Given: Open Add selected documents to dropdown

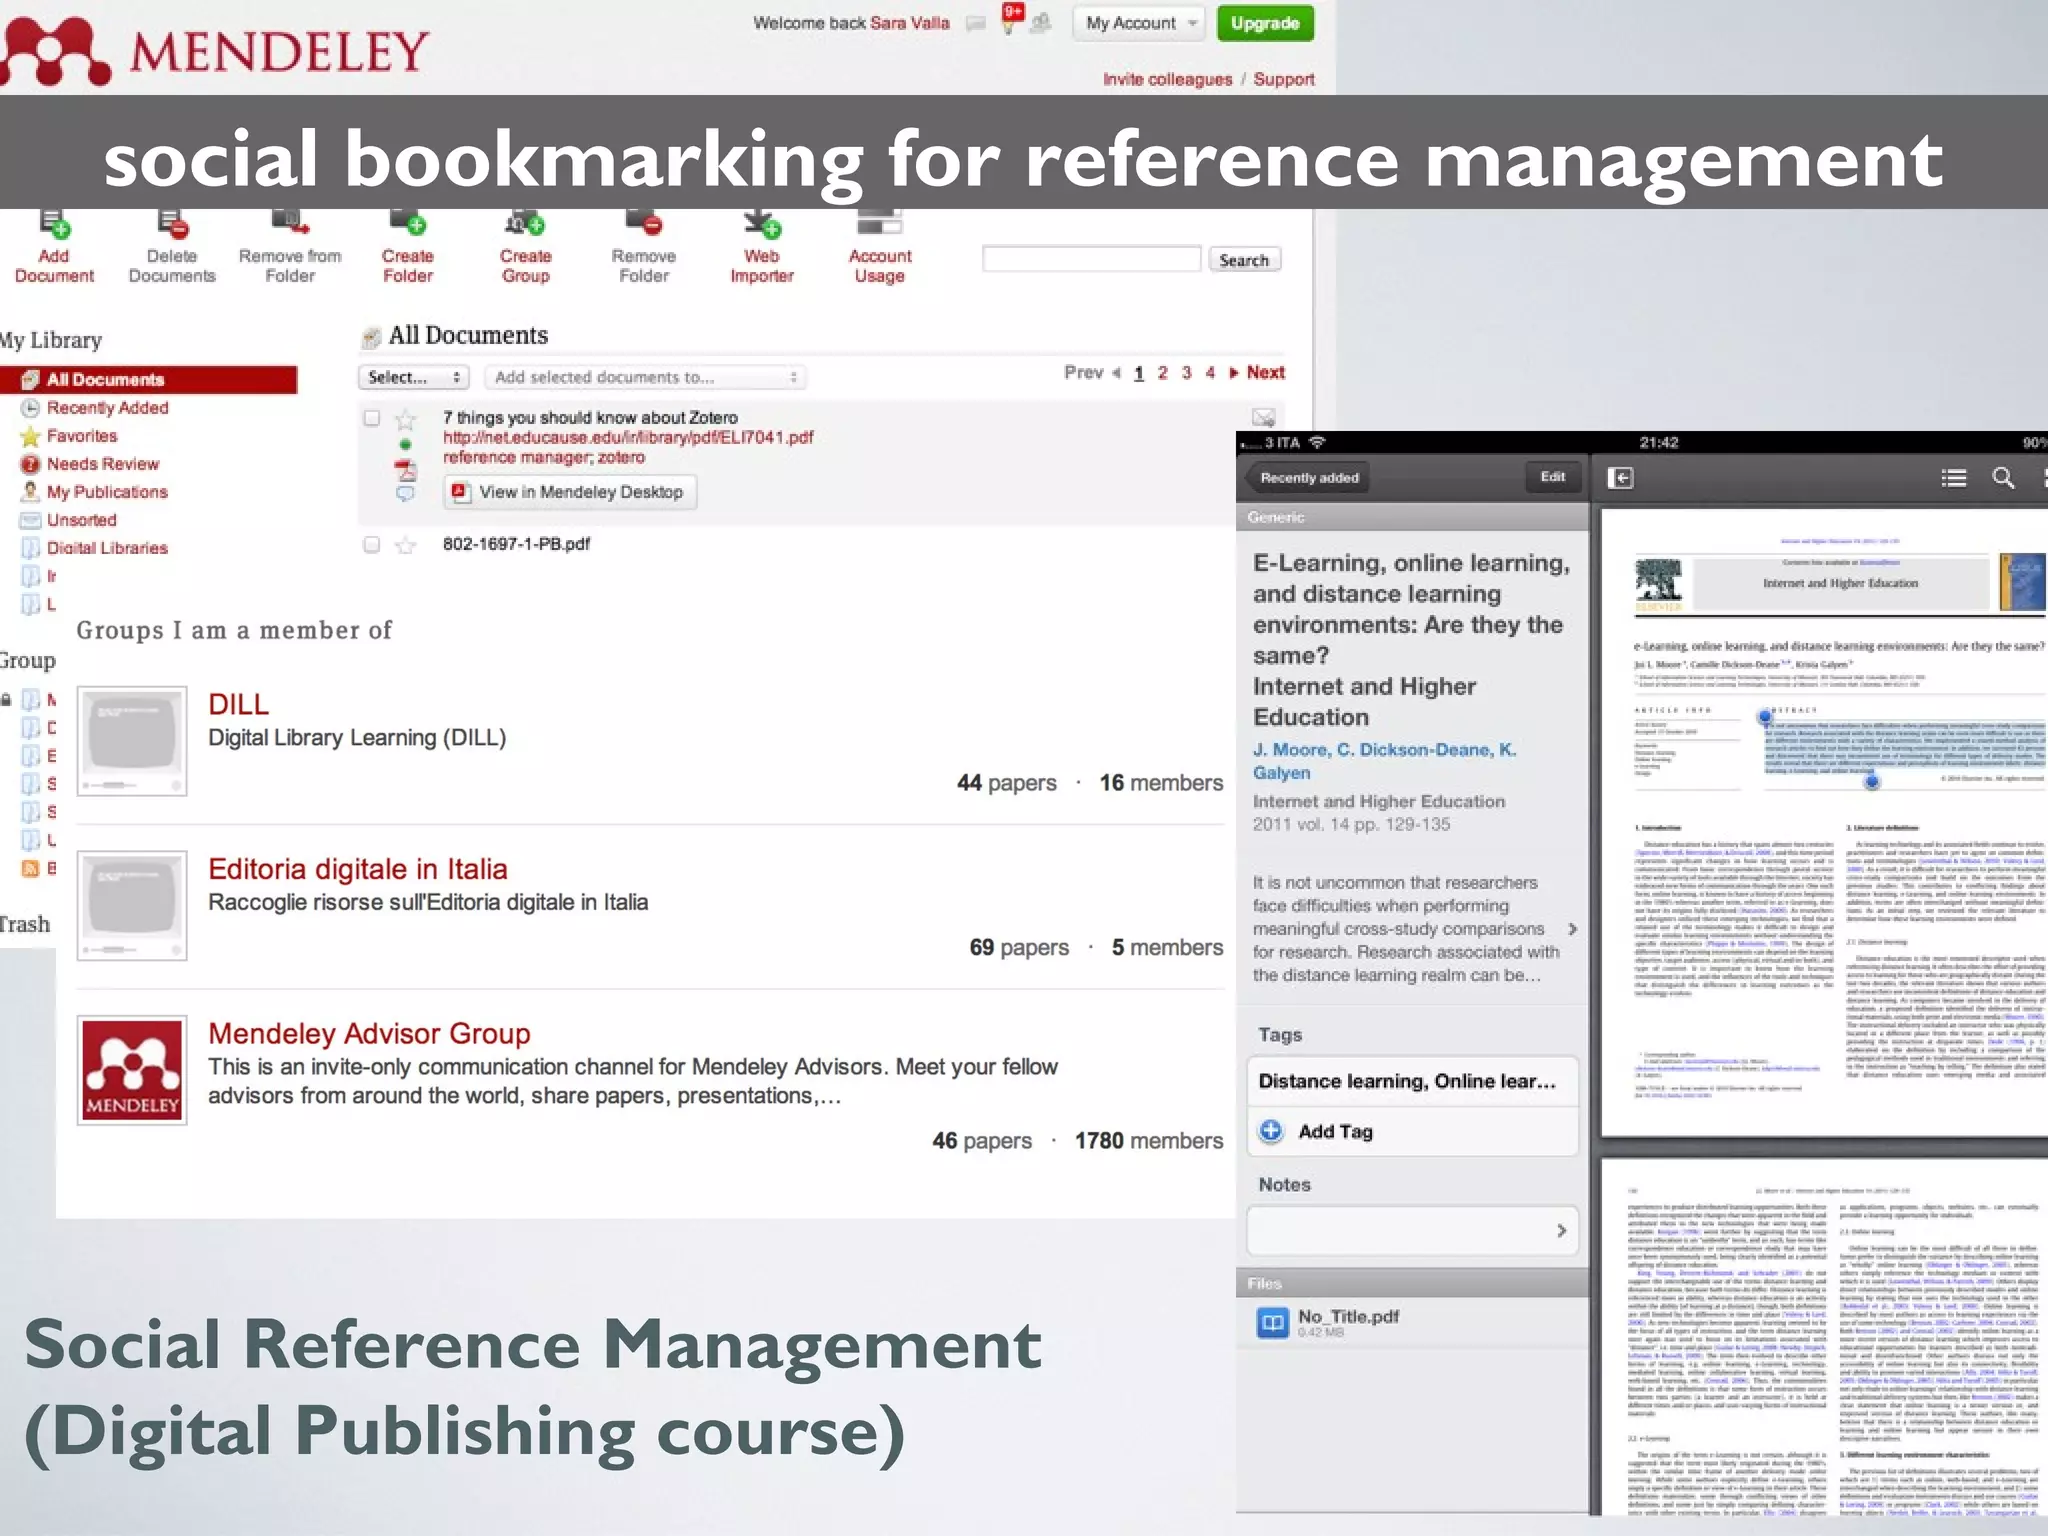Looking at the screenshot, I should pos(646,377).
